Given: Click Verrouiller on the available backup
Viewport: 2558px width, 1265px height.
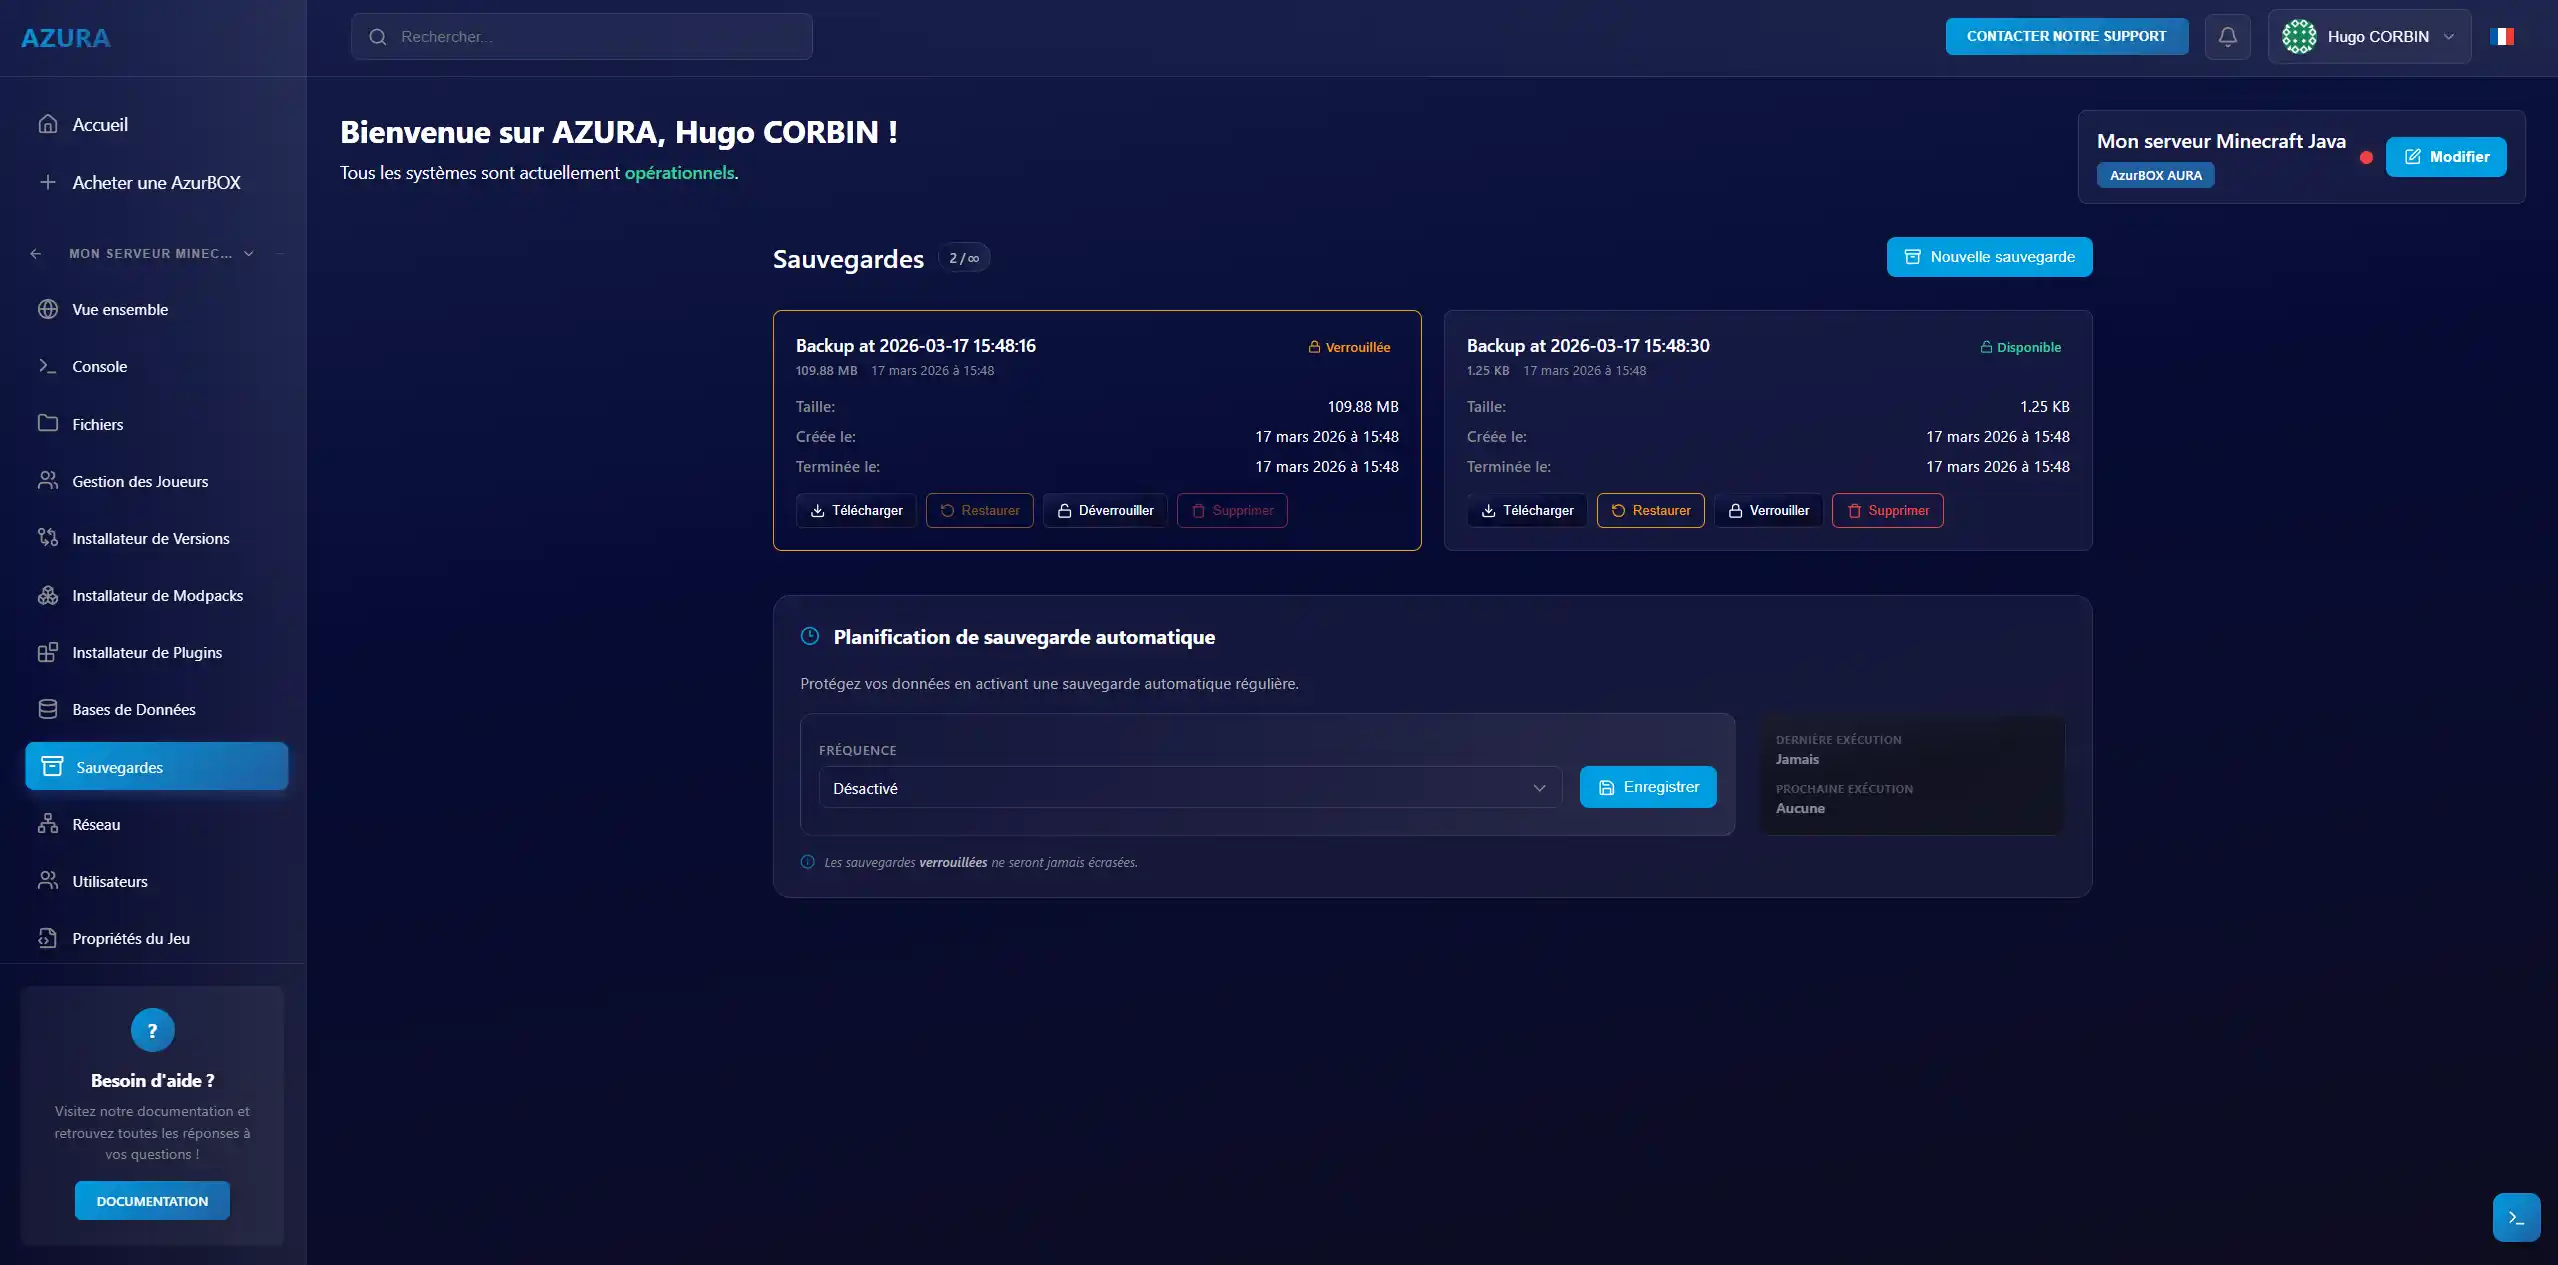Looking at the screenshot, I should (x=1768, y=511).
